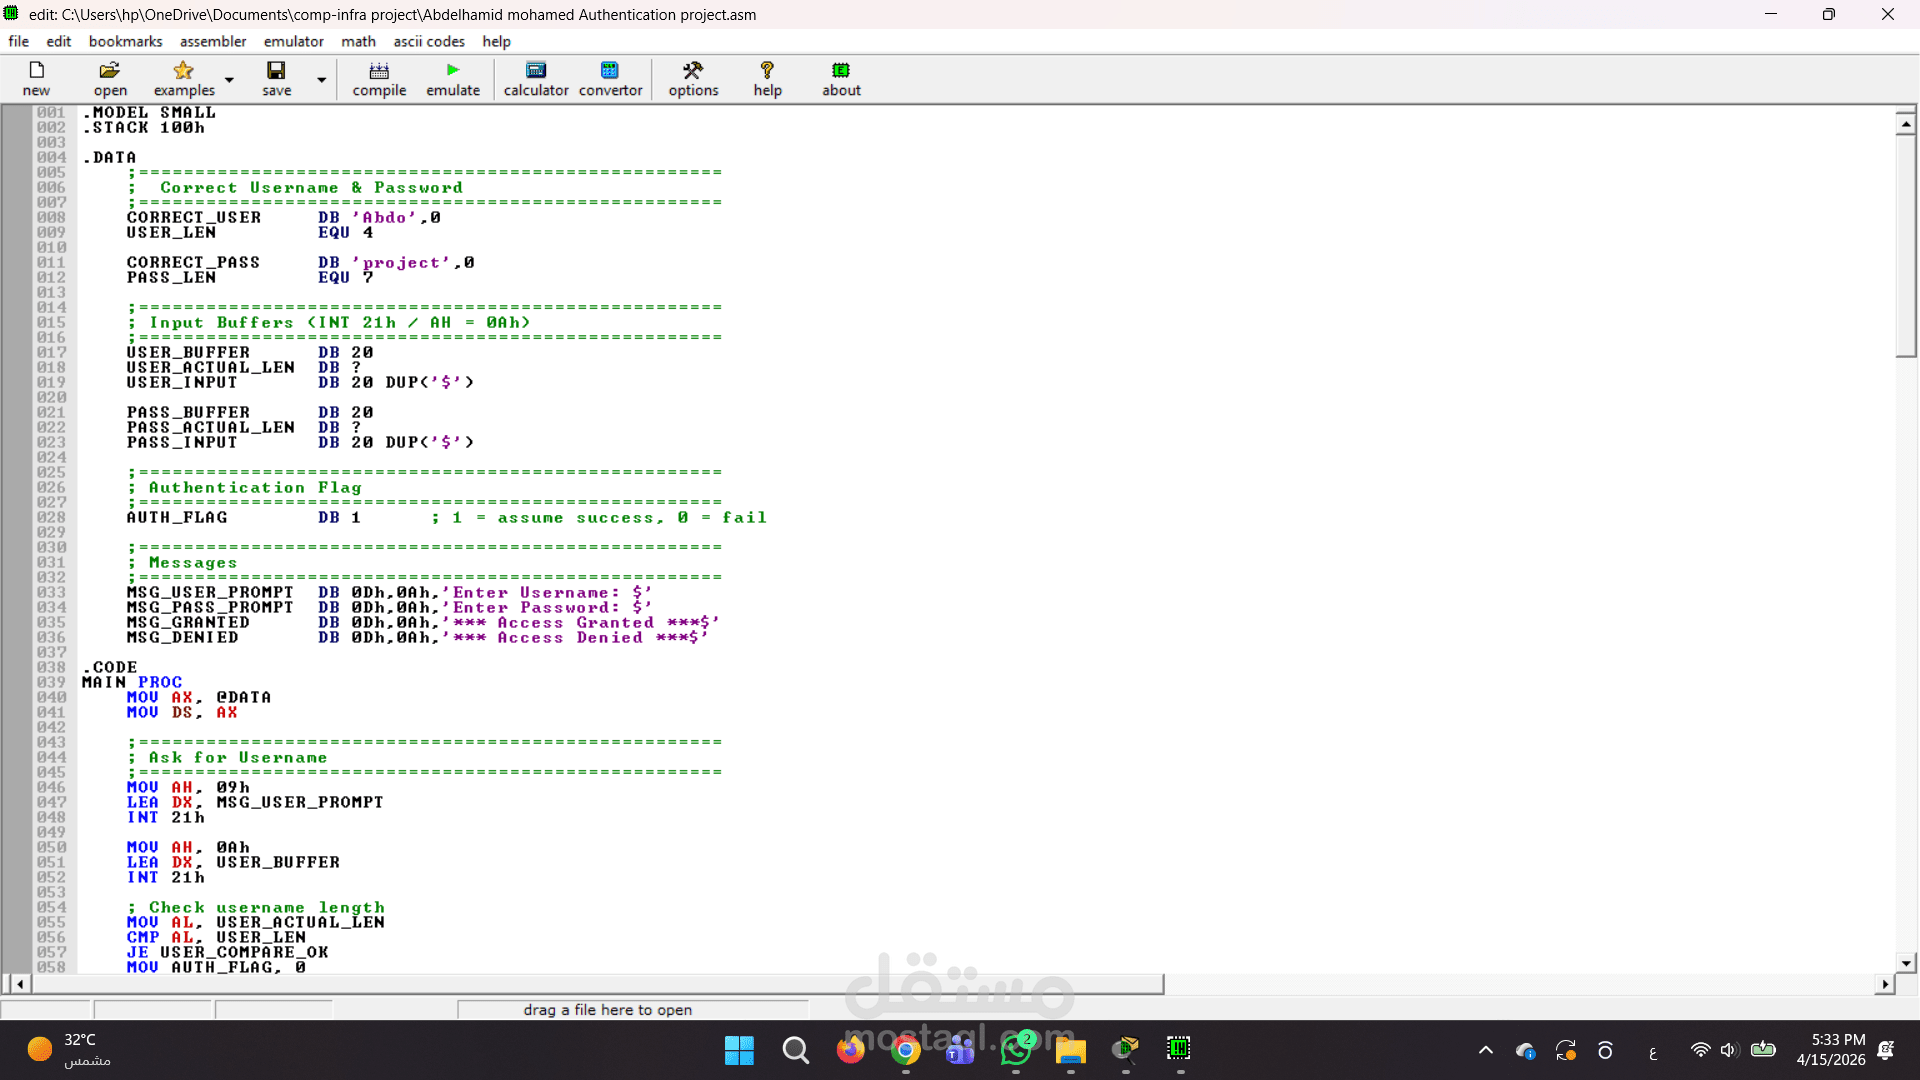Open WhatsApp from the taskbar

tap(1016, 1050)
